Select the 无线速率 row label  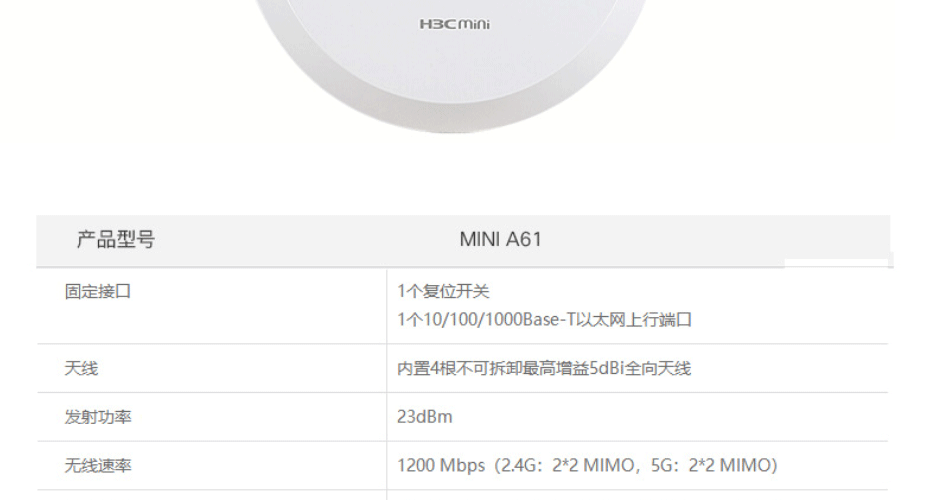pos(98,466)
